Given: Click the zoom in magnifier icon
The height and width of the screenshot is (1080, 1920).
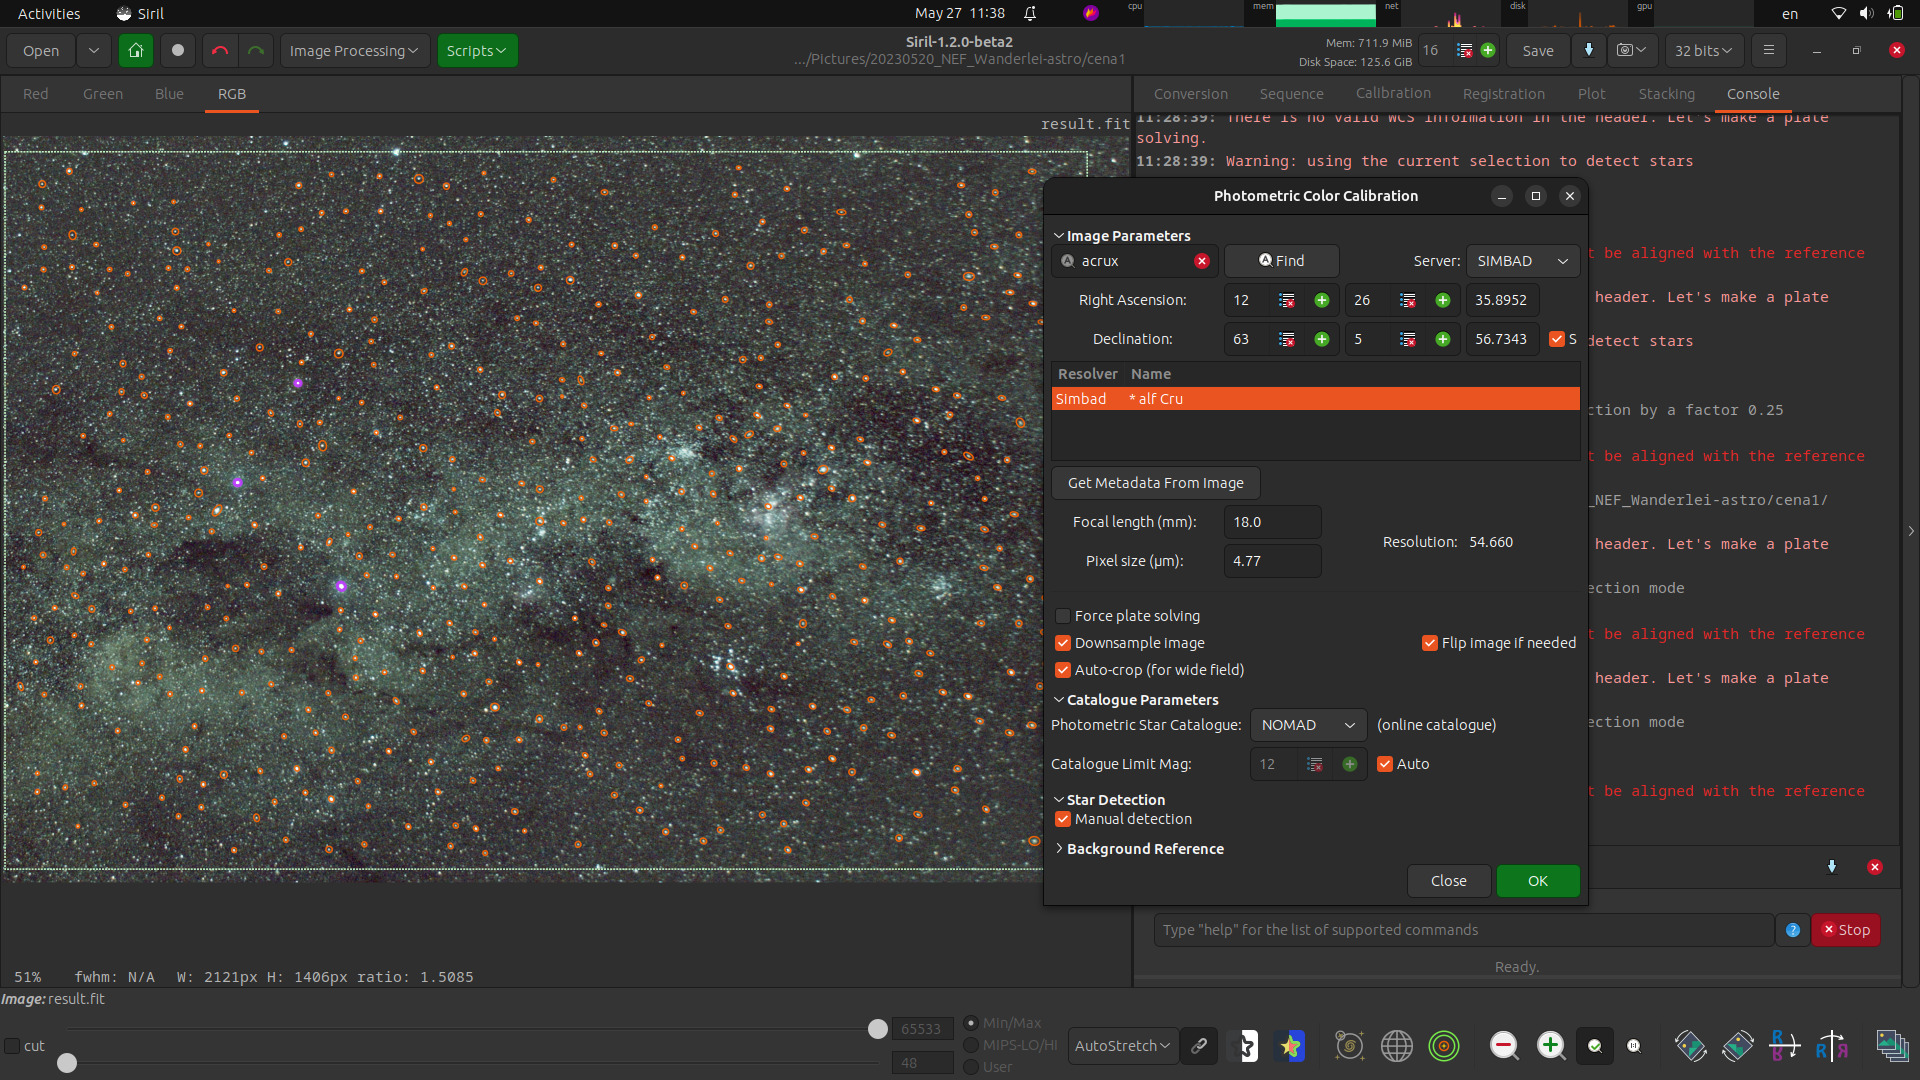Looking at the screenshot, I should pyautogui.click(x=1550, y=1046).
